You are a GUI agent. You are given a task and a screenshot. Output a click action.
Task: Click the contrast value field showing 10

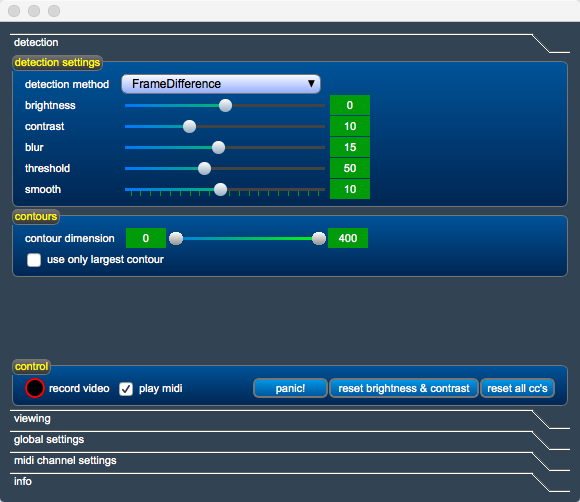coord(350,126)
